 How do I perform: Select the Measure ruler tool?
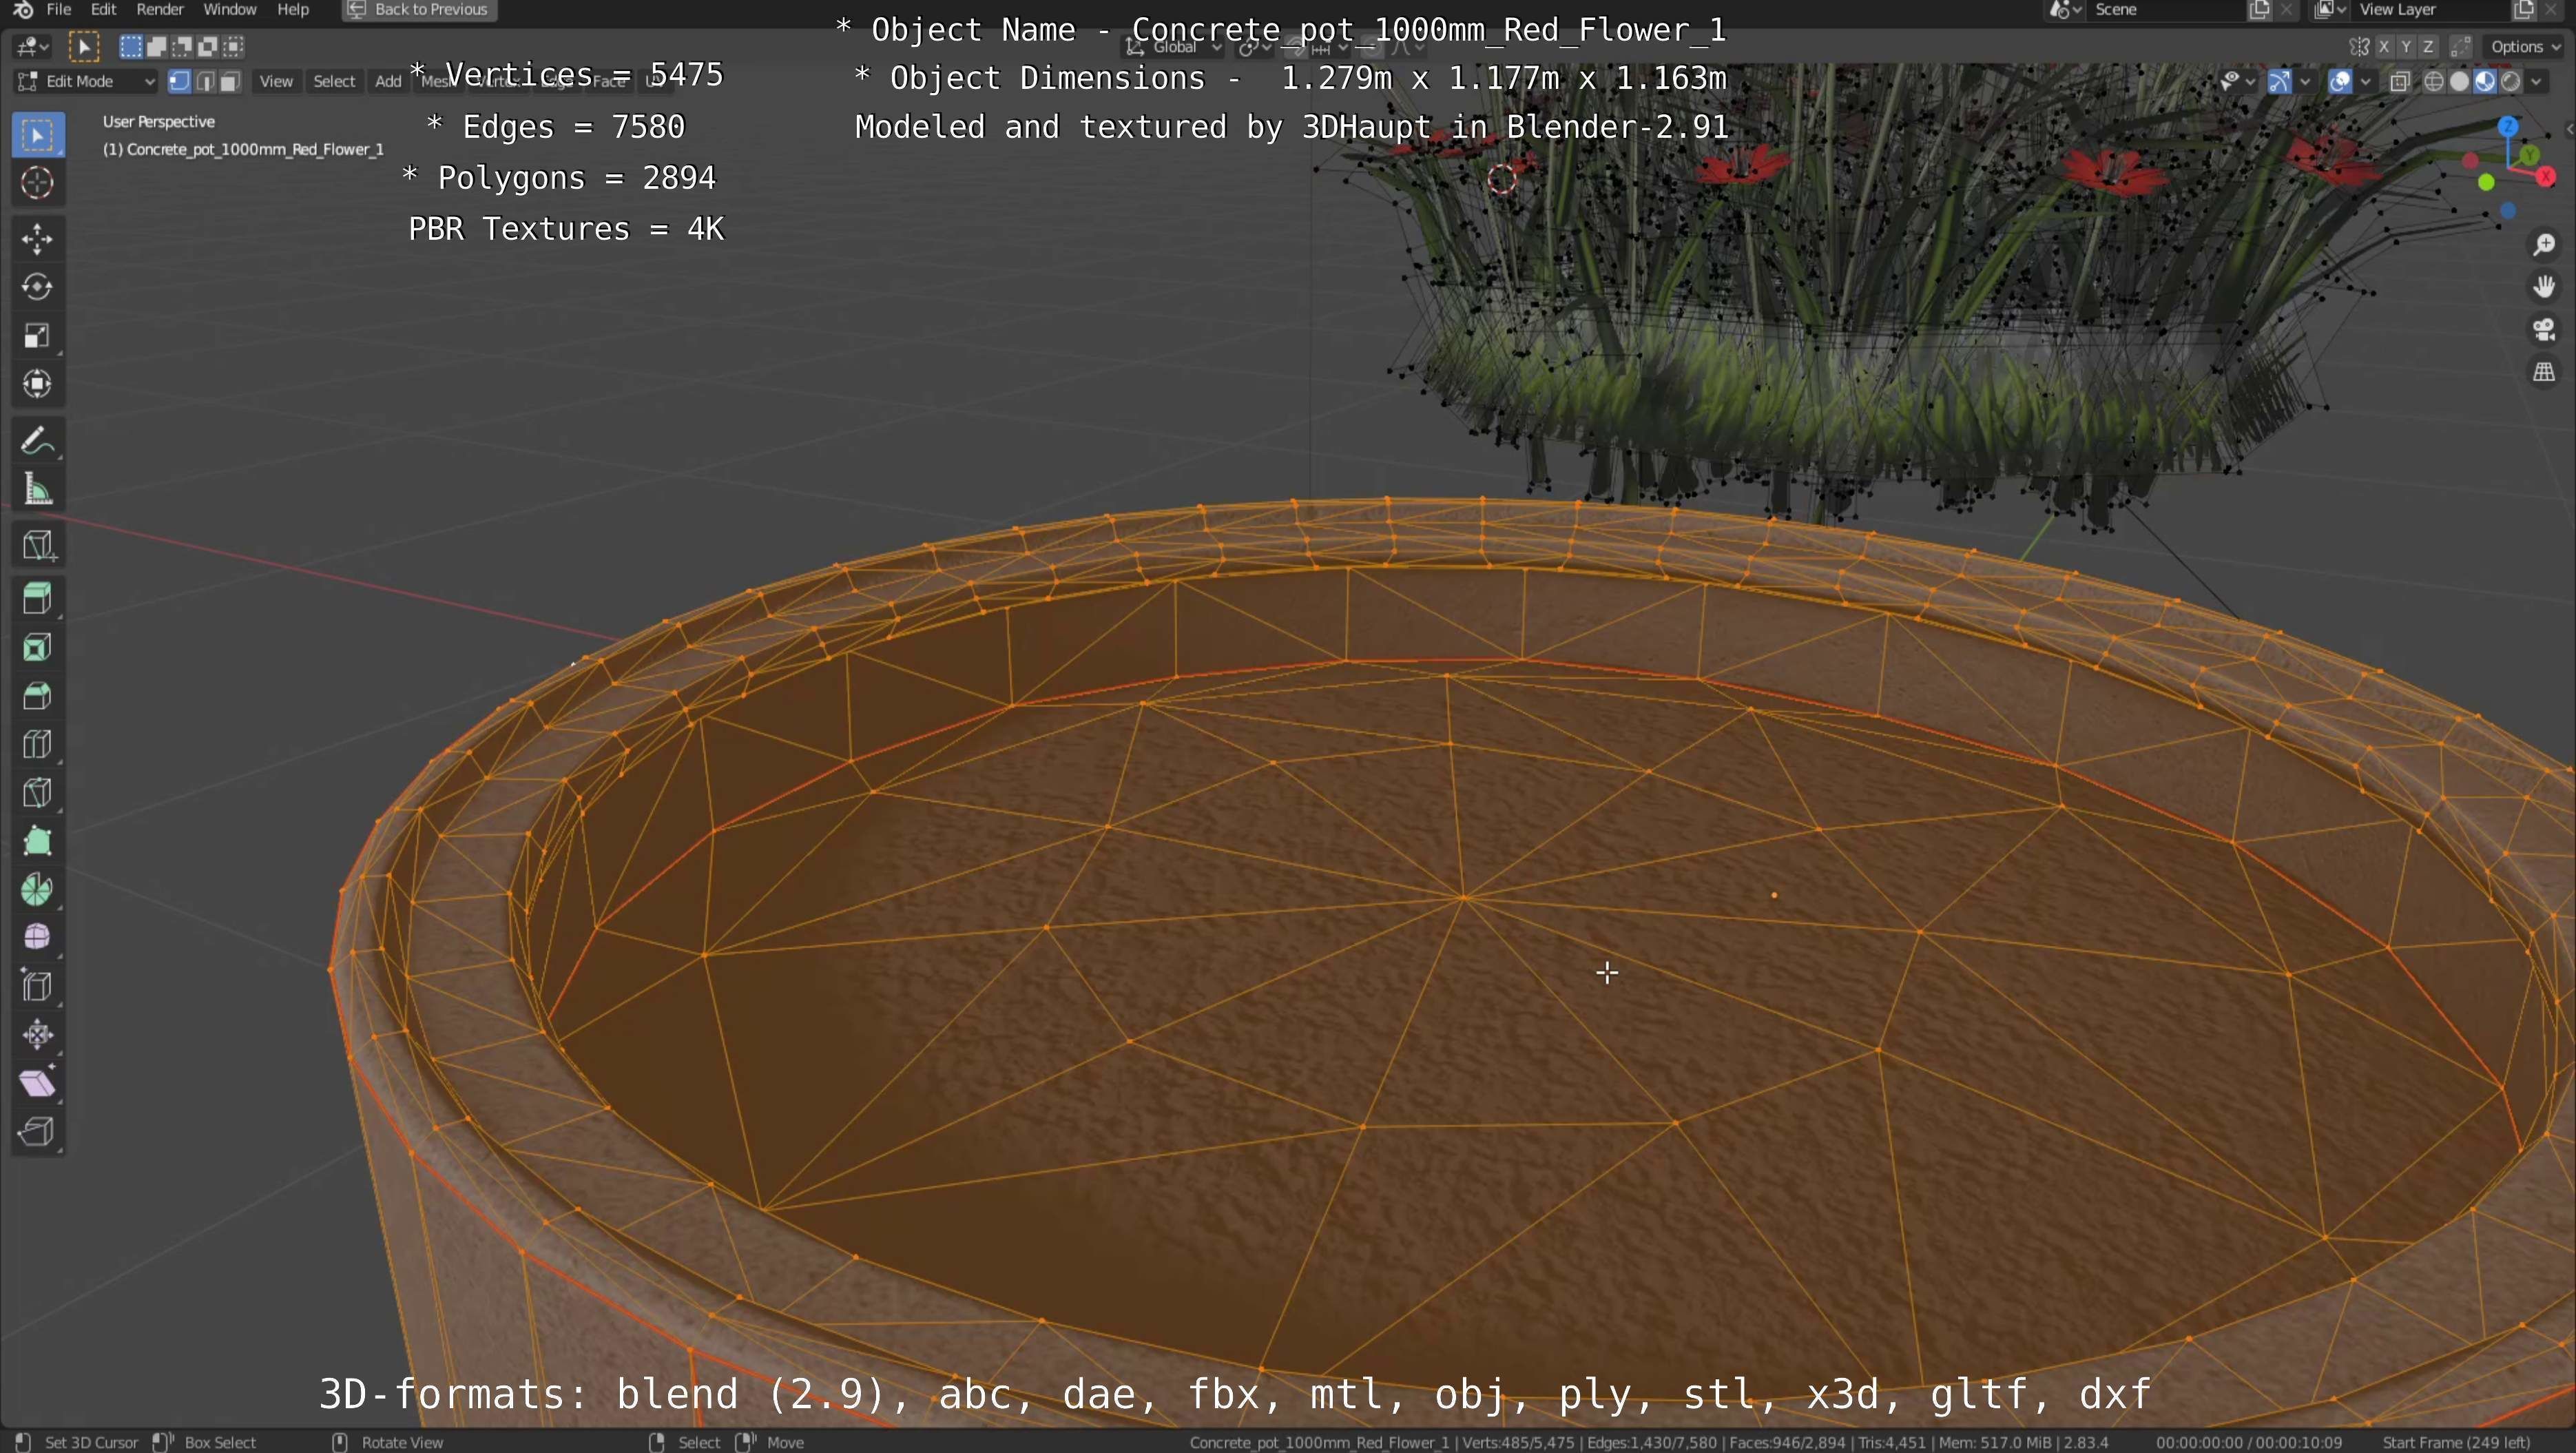coord(38,489)
